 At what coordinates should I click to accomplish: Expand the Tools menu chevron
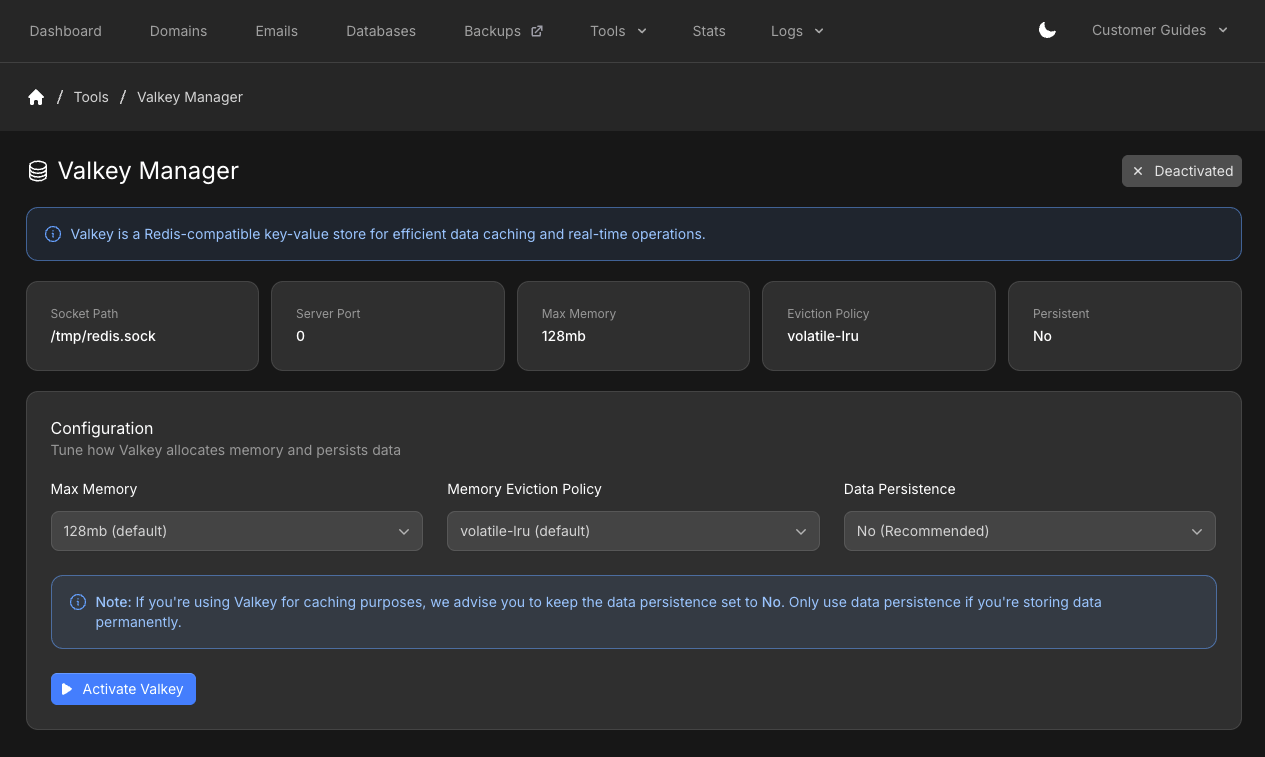642,31
